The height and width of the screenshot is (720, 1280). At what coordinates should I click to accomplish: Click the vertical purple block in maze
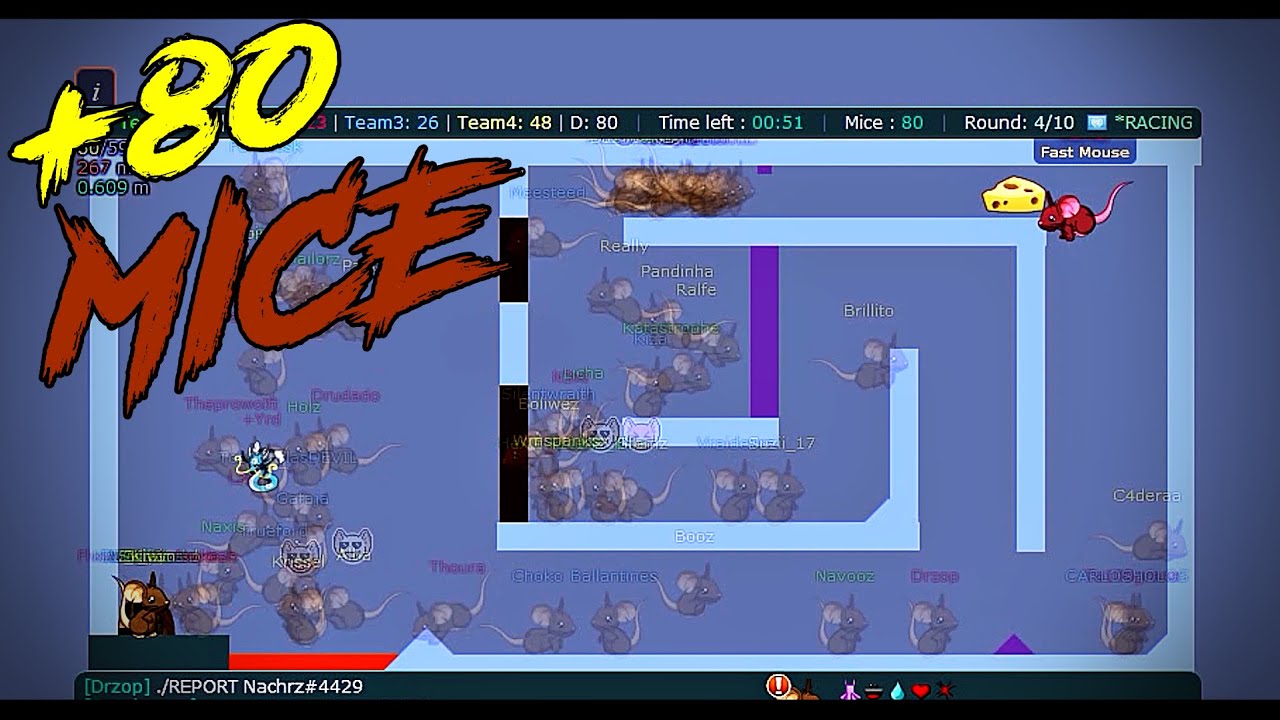pyautogui.click(x=764, y=331)
